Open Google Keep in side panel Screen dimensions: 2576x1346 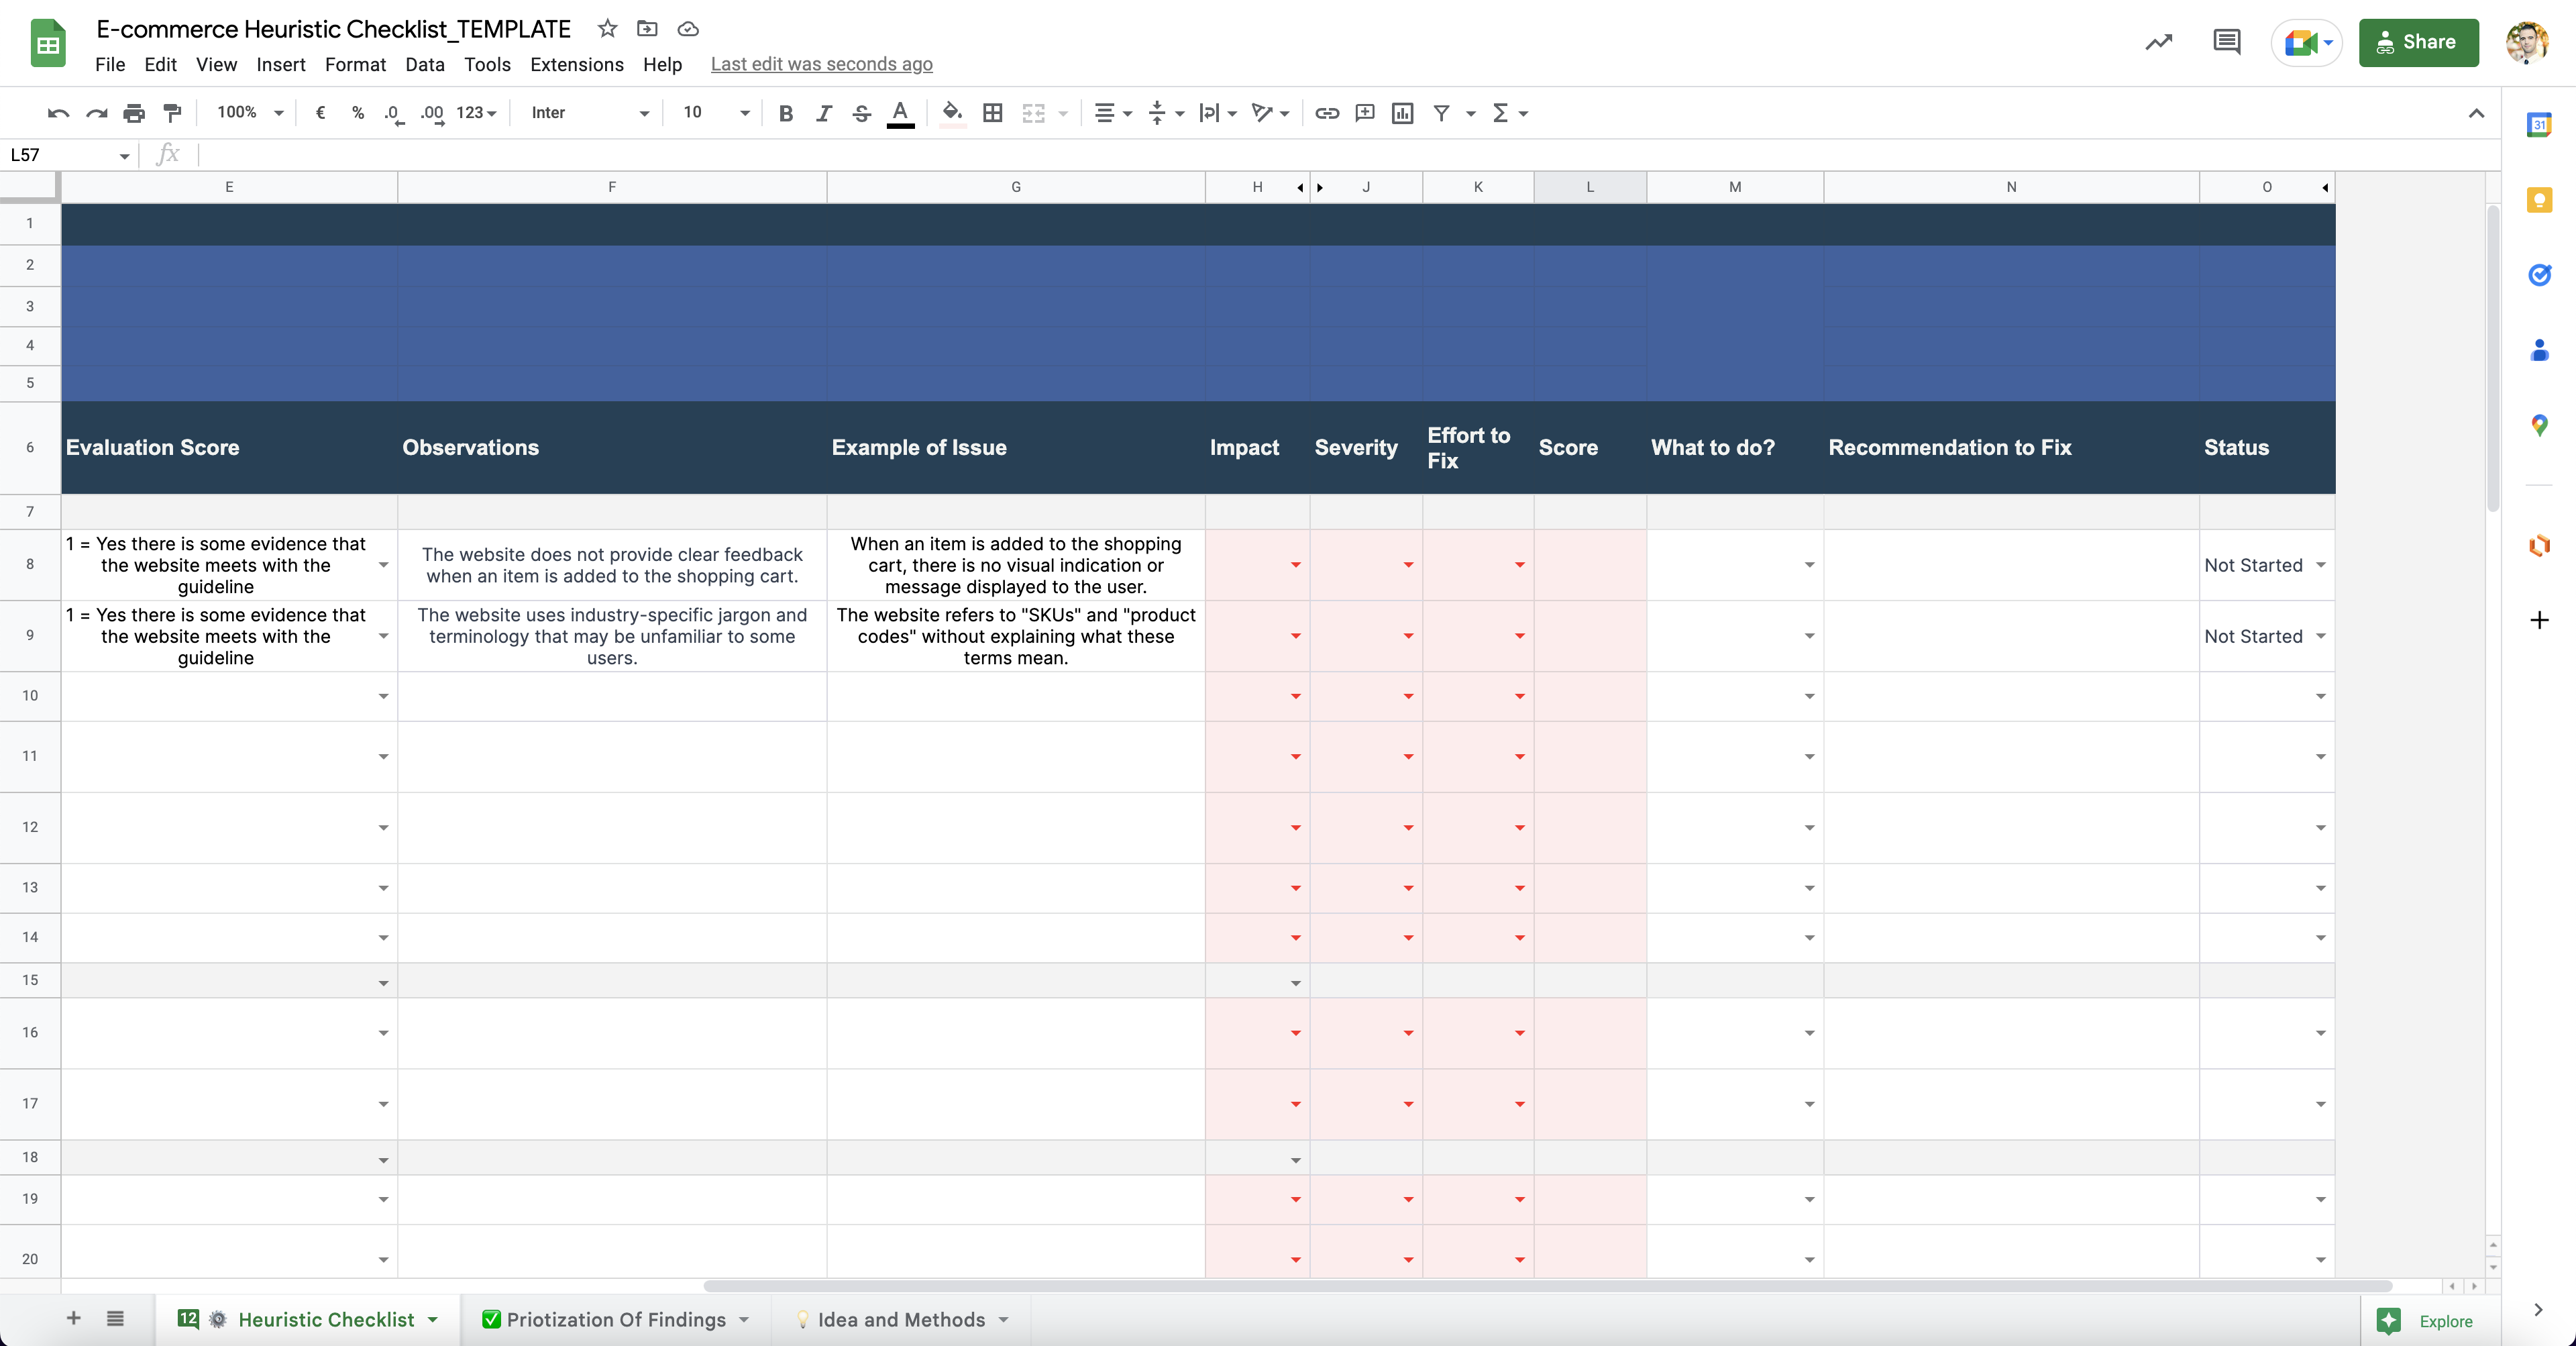point(2539,200)
